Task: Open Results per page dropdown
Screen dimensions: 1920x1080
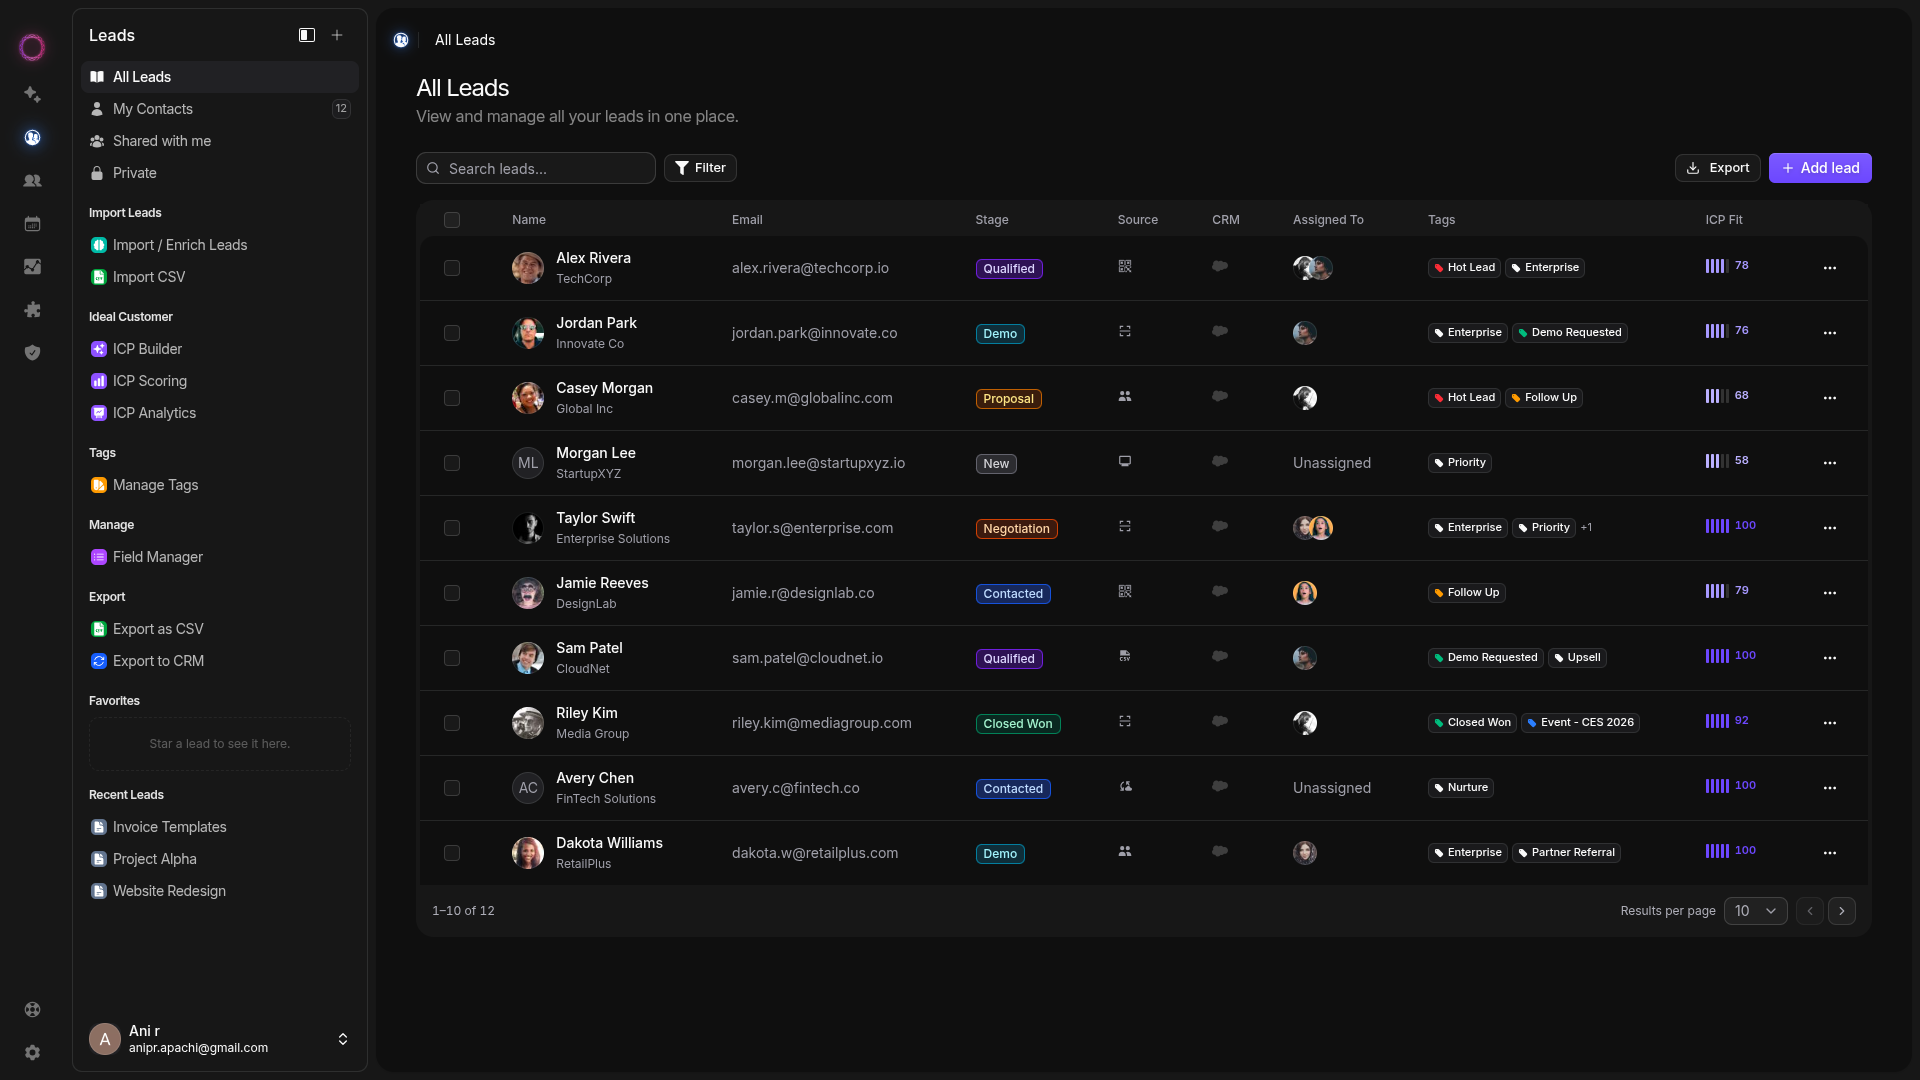Action: [1755, 911]
